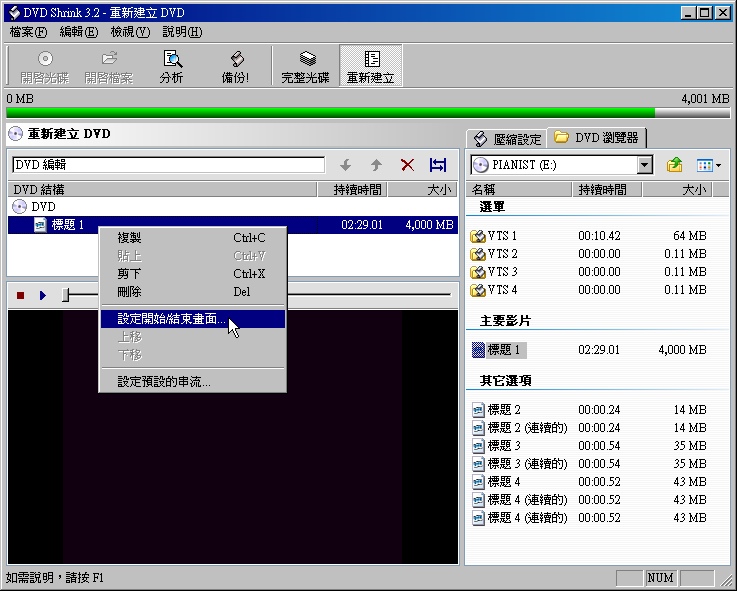The image size is (737, 591).
Task: Choose 設定開始/結束畫面... in context menu
Action: (193, 319)
